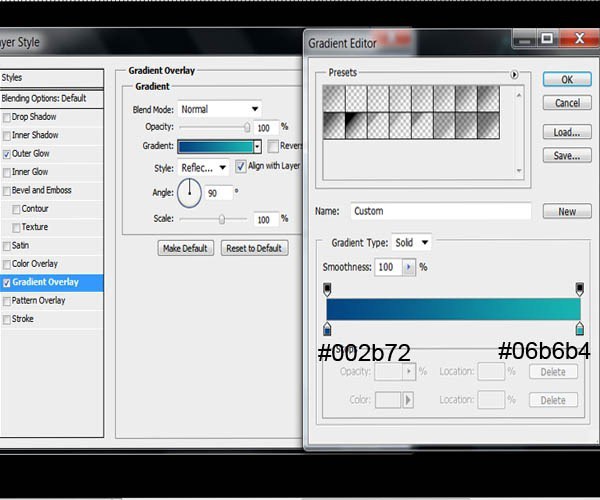This screenshot has width=600, height=500.
Task: Click OK in Gradient Editor
Action: pos(566,79)
